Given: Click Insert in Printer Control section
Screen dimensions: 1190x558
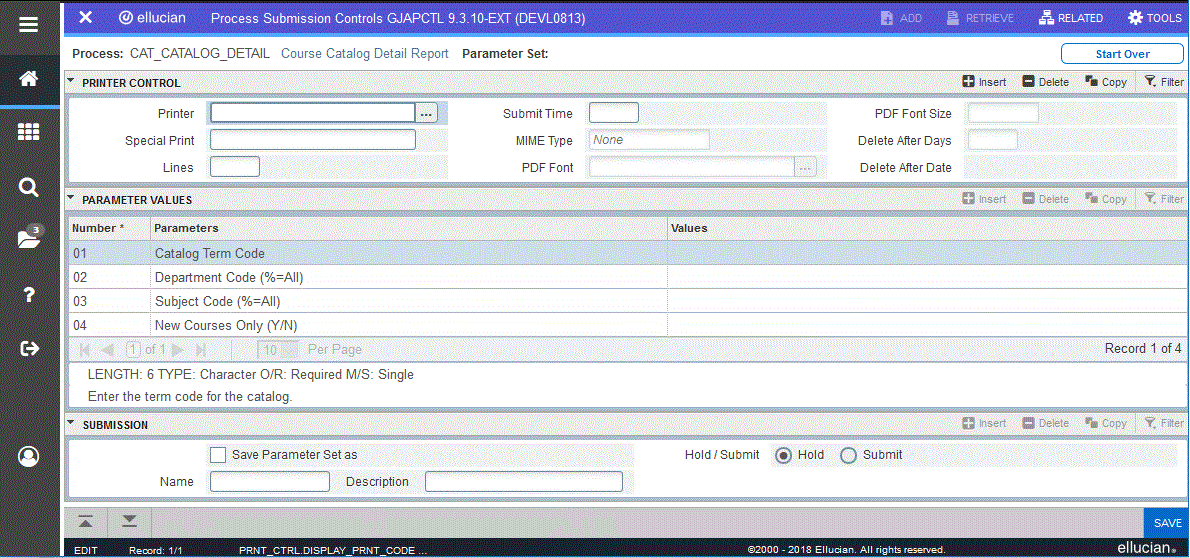Looking at the screenshot, I should coord(984,82).
